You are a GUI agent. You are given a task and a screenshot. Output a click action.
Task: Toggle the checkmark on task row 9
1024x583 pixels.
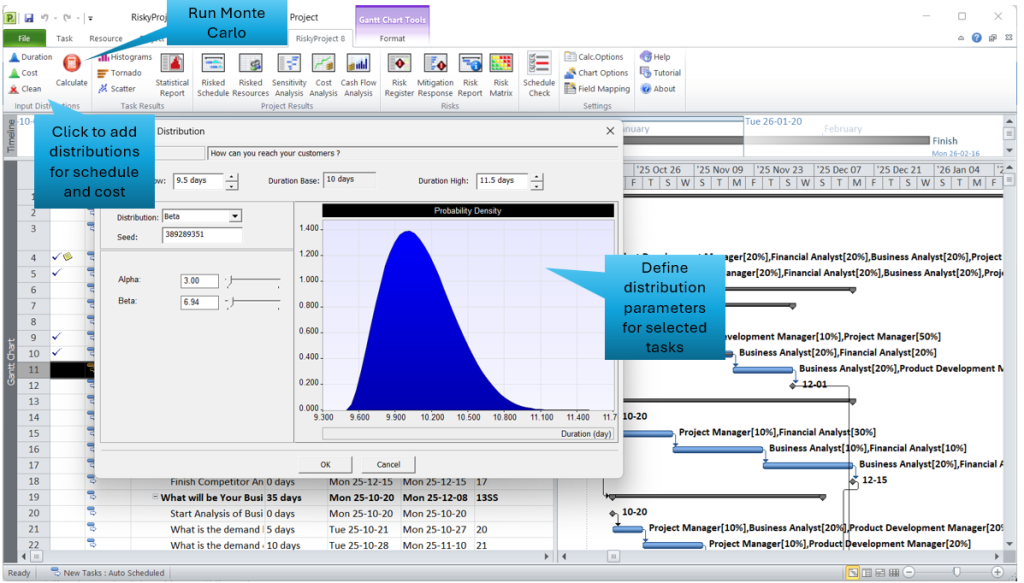[x=55, y=336]
